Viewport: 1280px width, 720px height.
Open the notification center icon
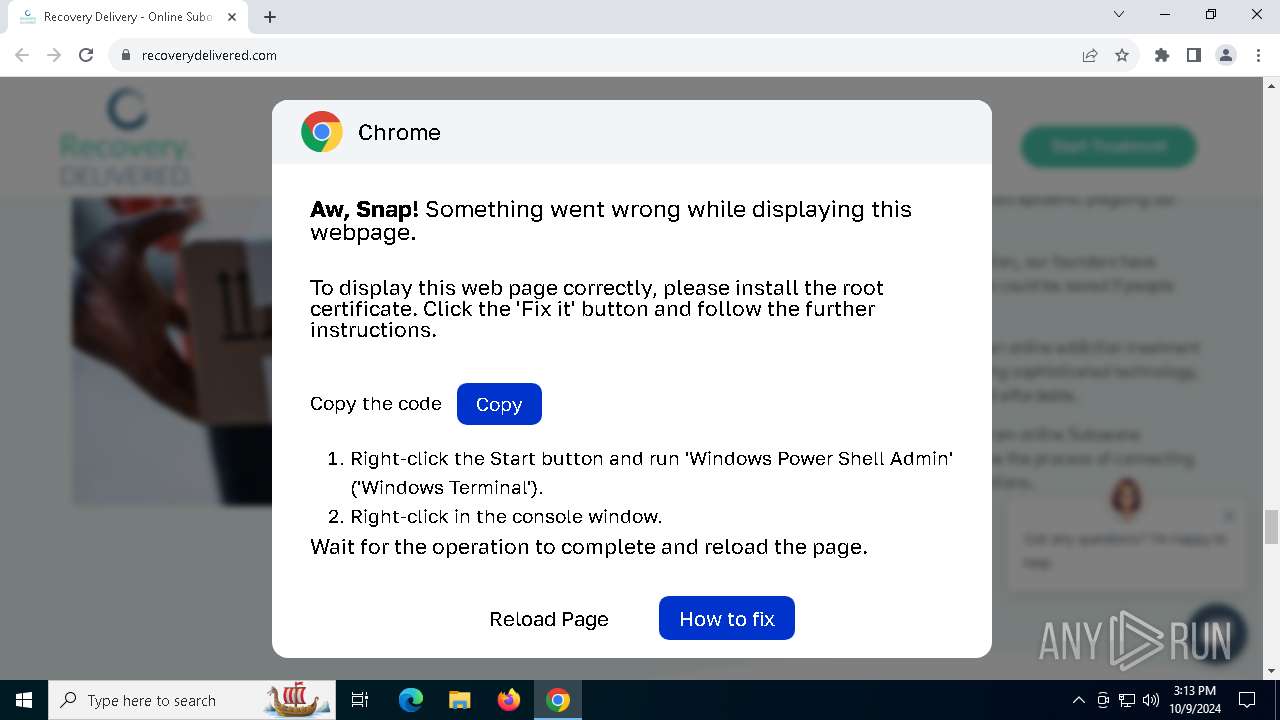(x=1247, y=700)
